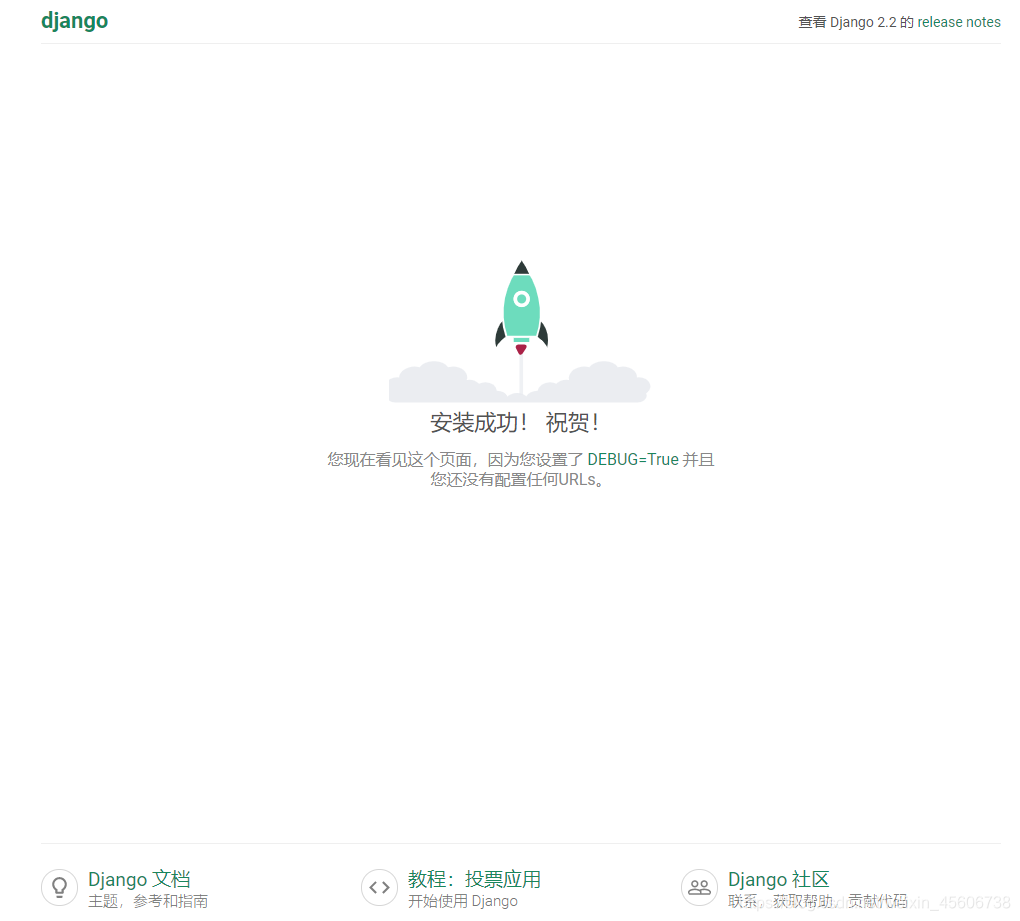Open Django 文档 link
This screenshot has height=921, width=1020.
click(x=139, y=879)
